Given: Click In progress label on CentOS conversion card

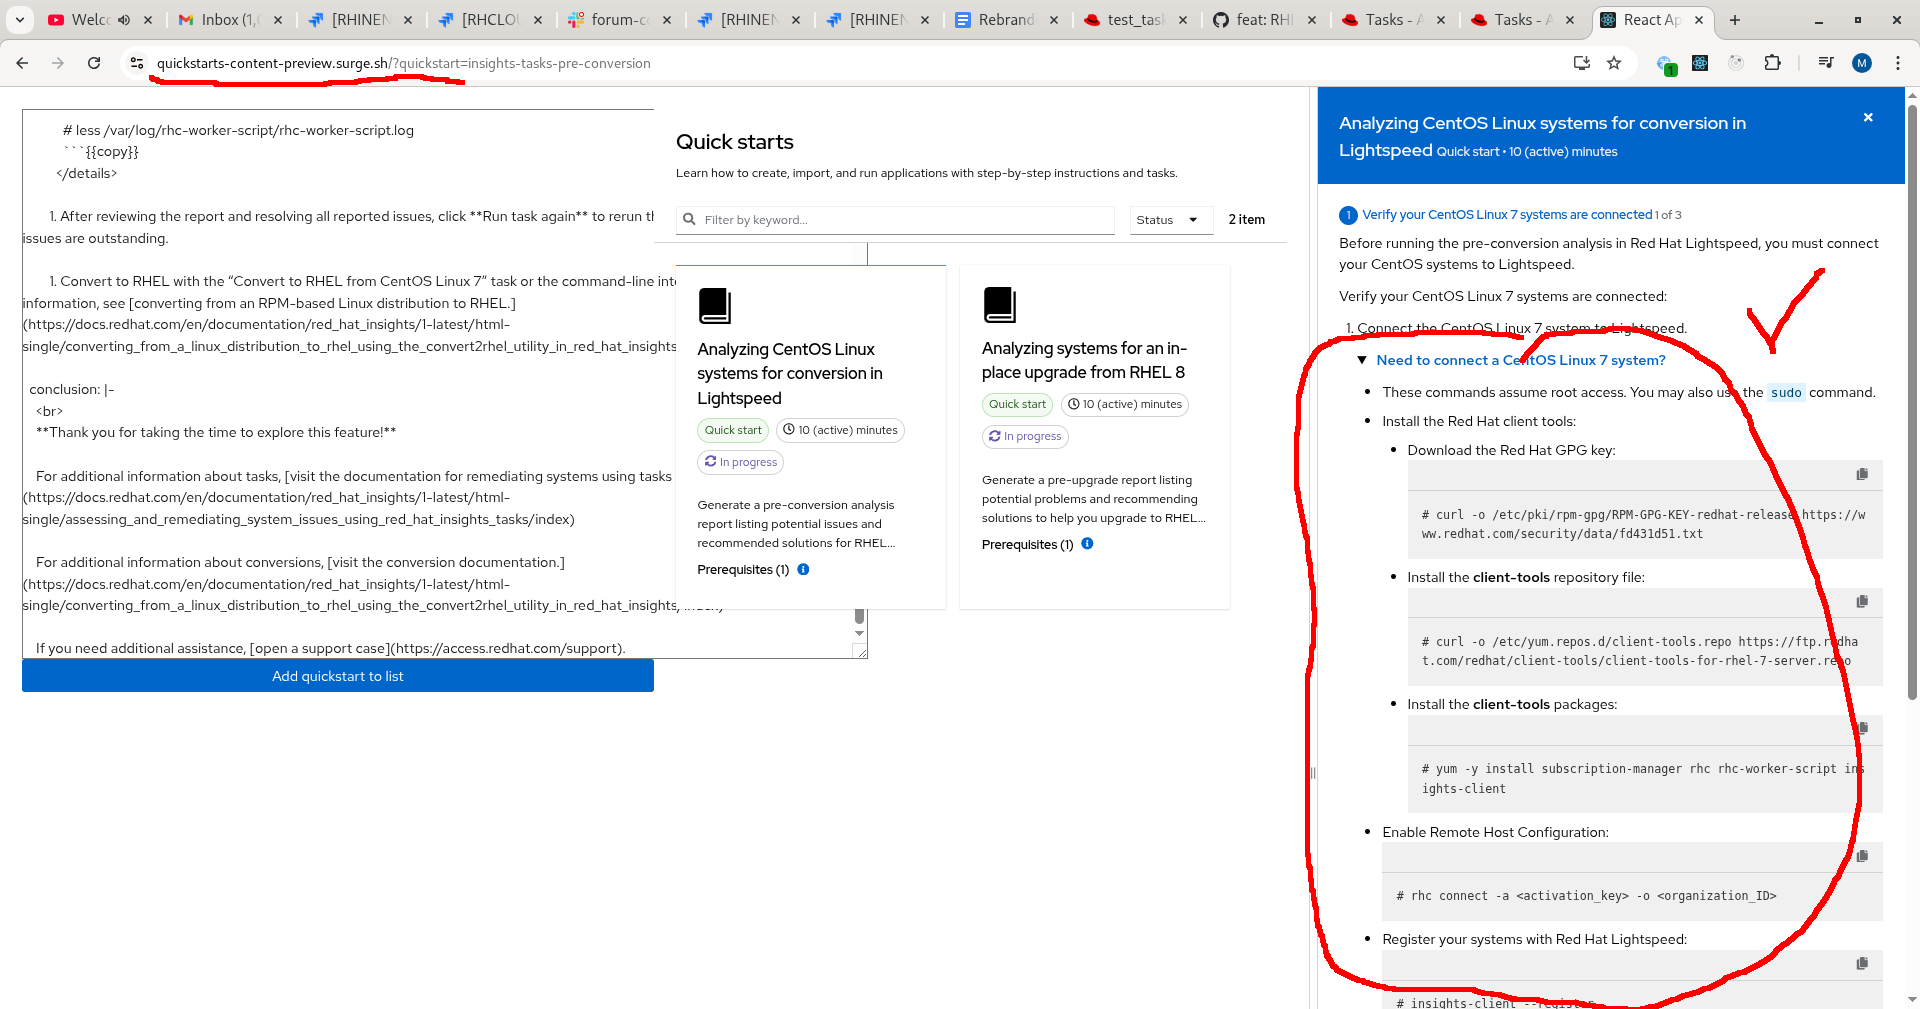Looking at the screenshot, I should pyautogui.click(x=741, y=462).
